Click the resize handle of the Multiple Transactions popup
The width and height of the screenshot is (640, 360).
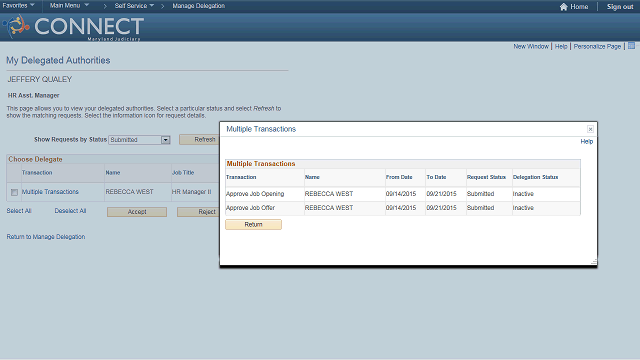click(594, 261)
